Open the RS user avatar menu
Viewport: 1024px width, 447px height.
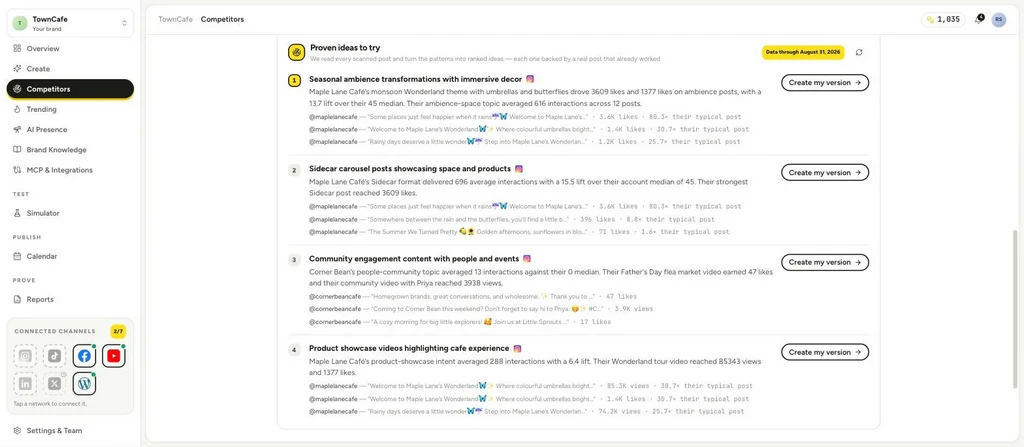[999, 20]
